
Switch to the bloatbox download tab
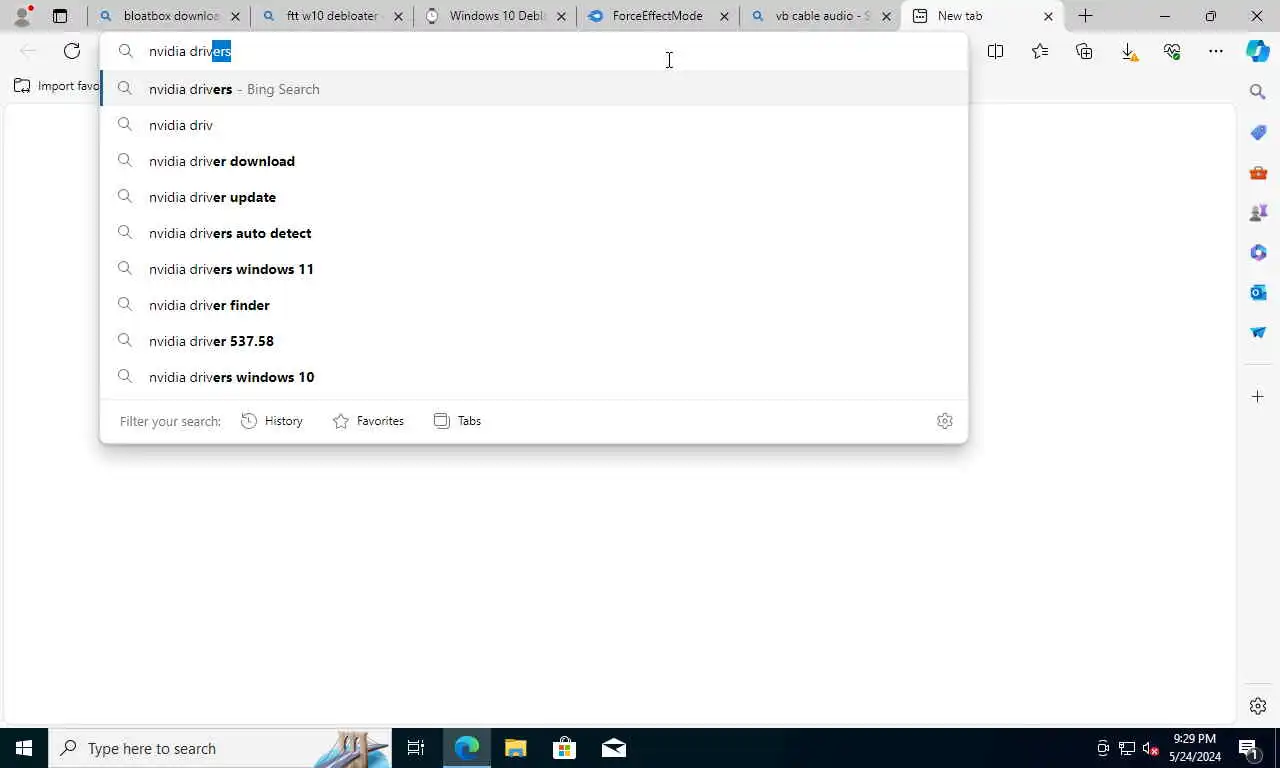click(168, 16)
